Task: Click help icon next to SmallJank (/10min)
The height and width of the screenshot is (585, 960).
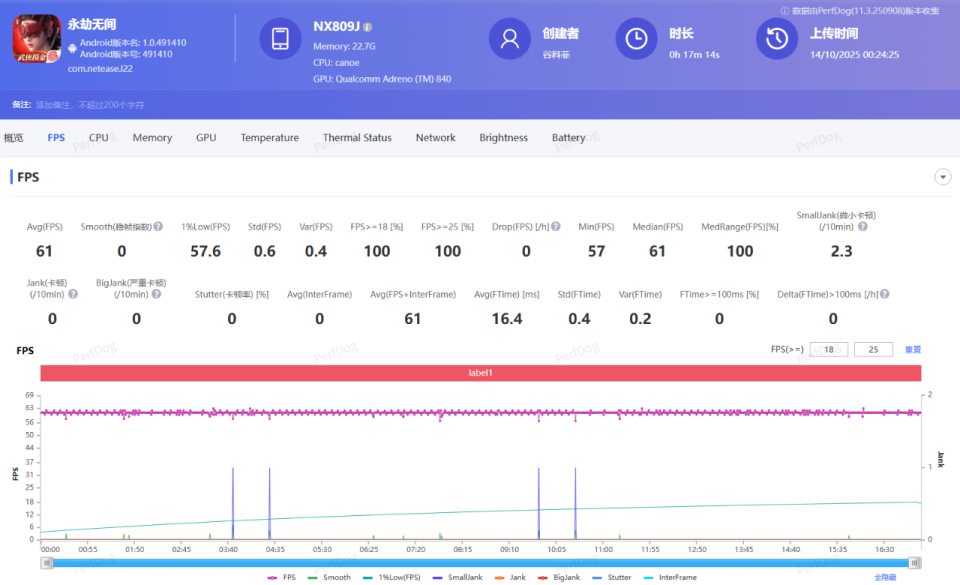Action: point(862,227)
